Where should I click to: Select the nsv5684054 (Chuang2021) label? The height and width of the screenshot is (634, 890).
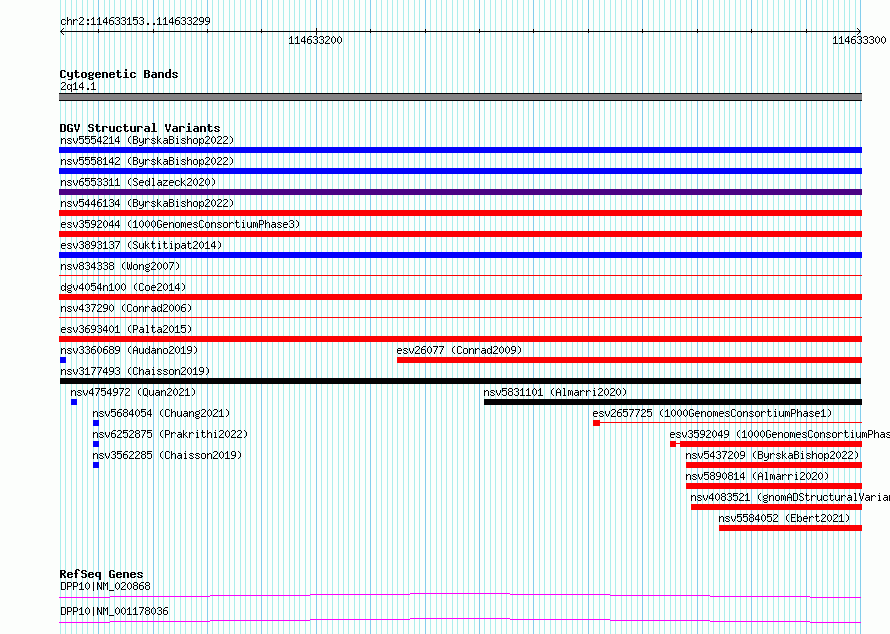[x=161, y=413]
